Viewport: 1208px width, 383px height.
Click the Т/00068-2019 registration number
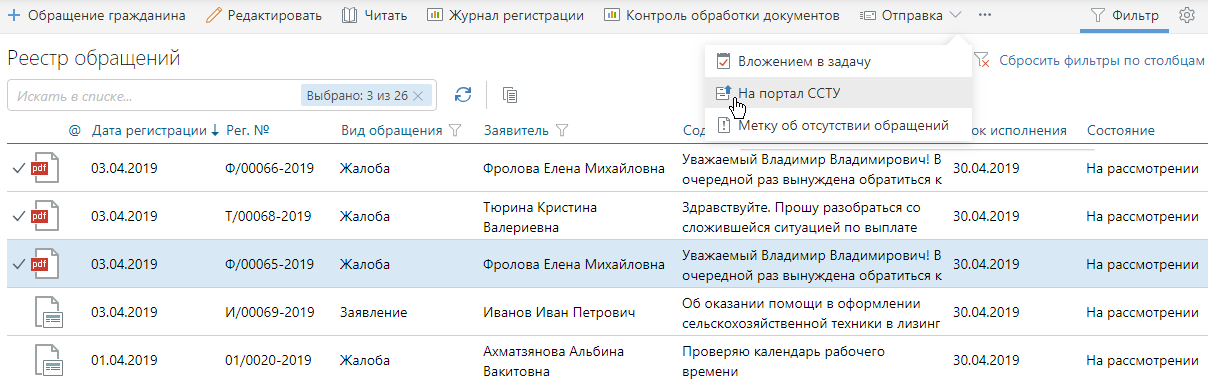[270, 216]
